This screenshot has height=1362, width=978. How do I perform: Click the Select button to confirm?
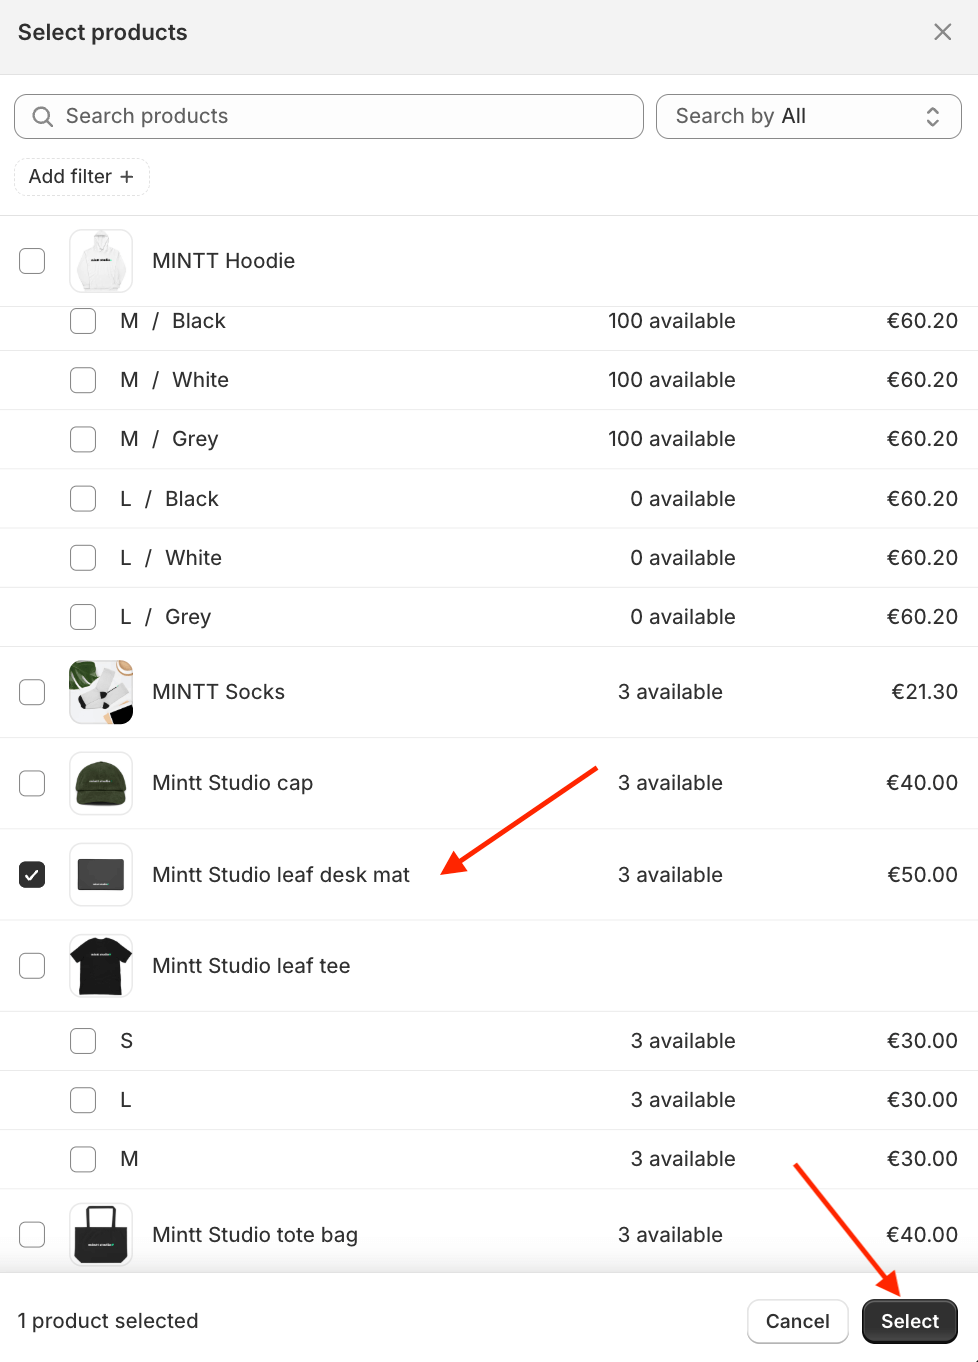point(909,1321)
